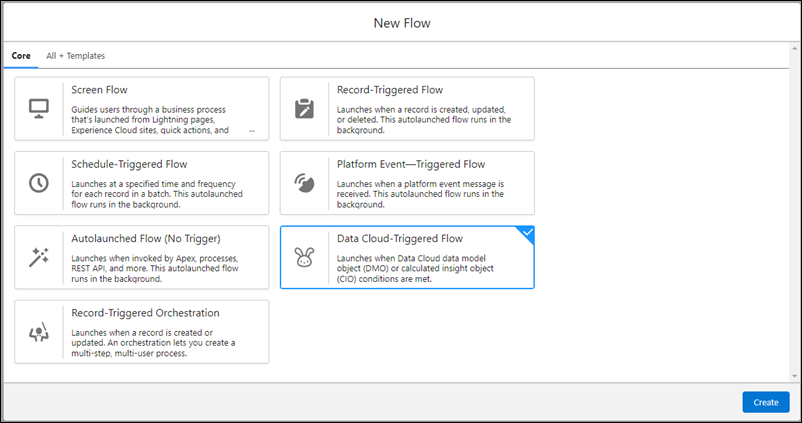802x423 pixels.
Task: Pick the Schedule-Triggered Flow title
Action: tap(129, 164)
